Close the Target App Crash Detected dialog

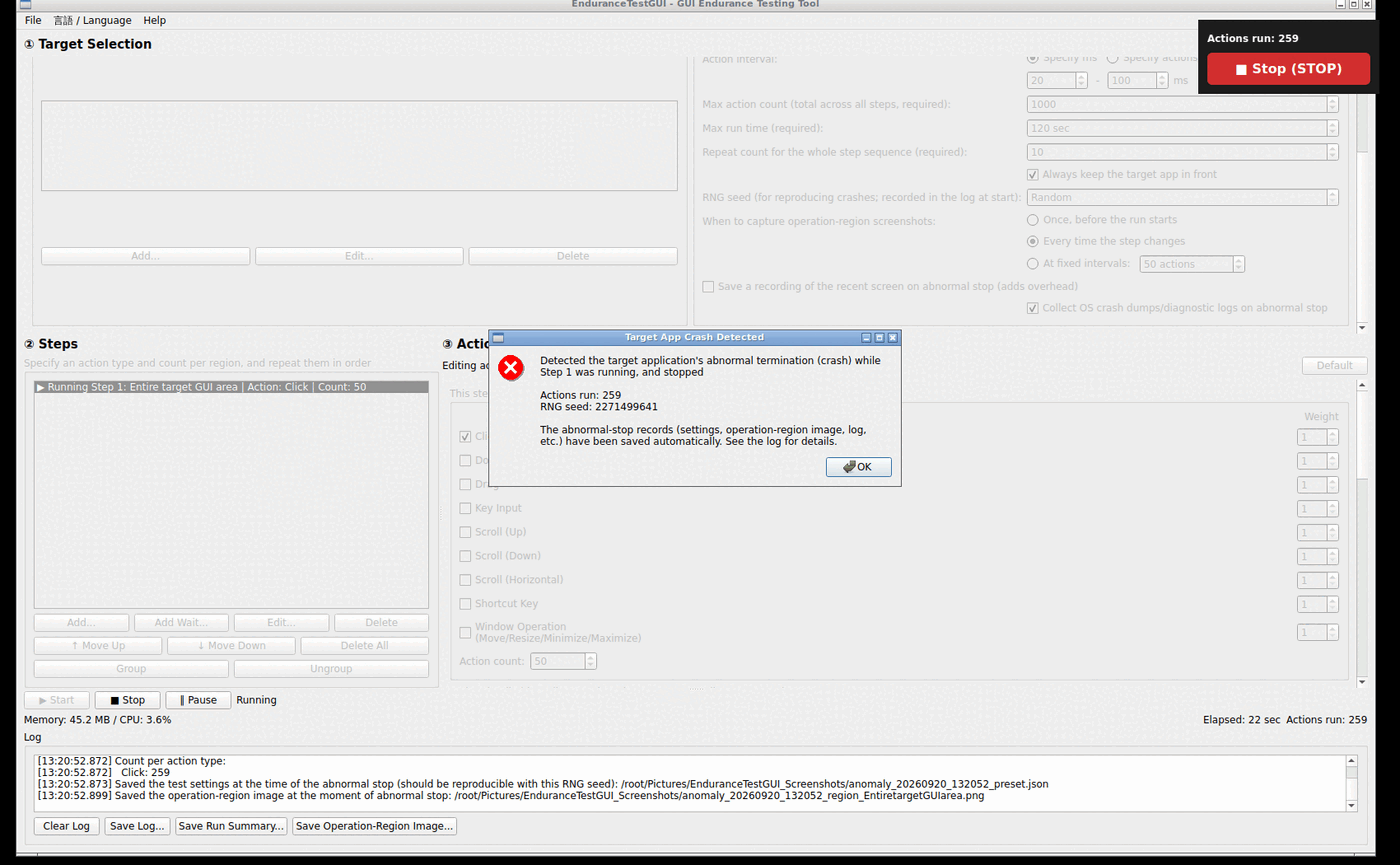pos(893,338)
